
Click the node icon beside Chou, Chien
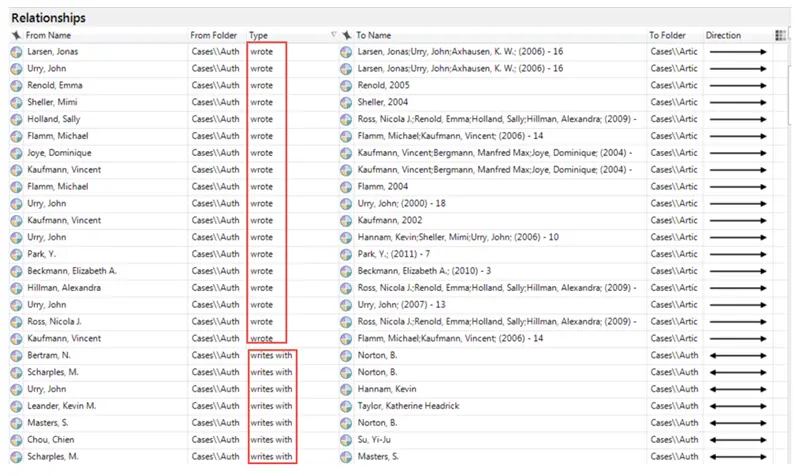[16, 440]
